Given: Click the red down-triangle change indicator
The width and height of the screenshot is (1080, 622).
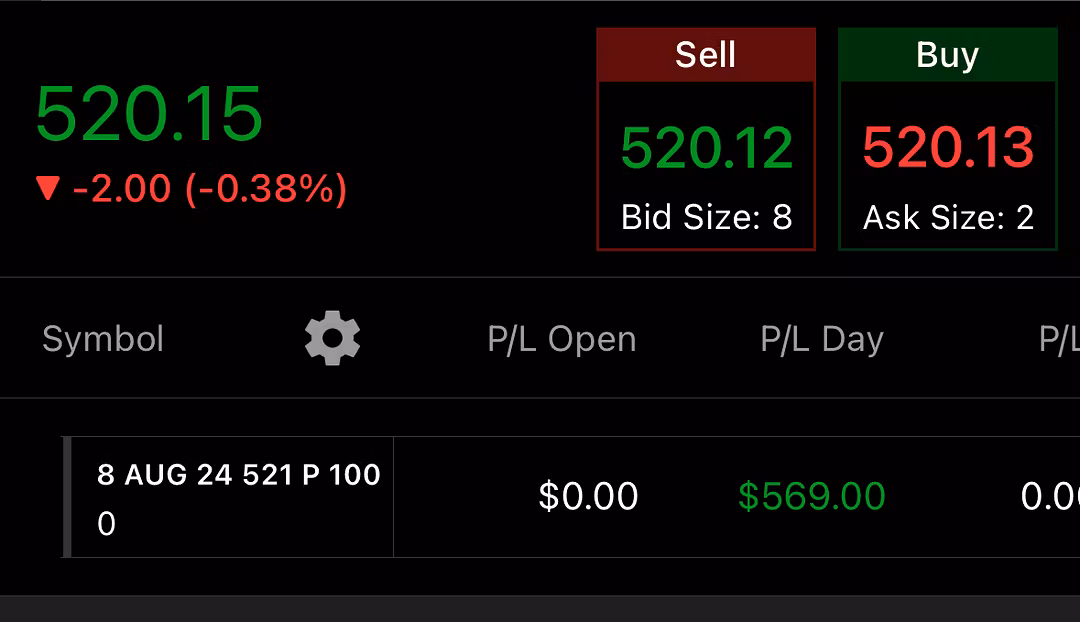Looking at the screenshot, I should pyautogui.click(x=48, y=188).
